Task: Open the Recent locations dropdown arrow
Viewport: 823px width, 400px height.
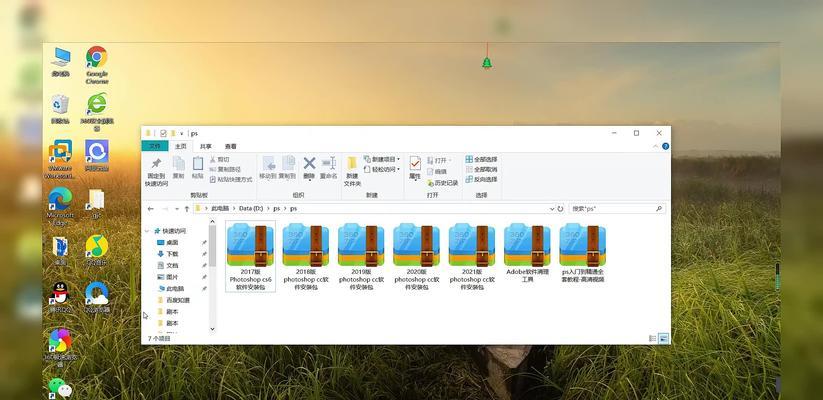Action: 176,208
